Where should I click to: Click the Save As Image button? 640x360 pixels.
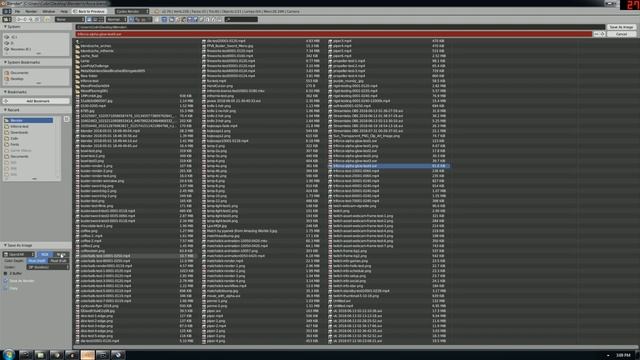pos(621,27)
